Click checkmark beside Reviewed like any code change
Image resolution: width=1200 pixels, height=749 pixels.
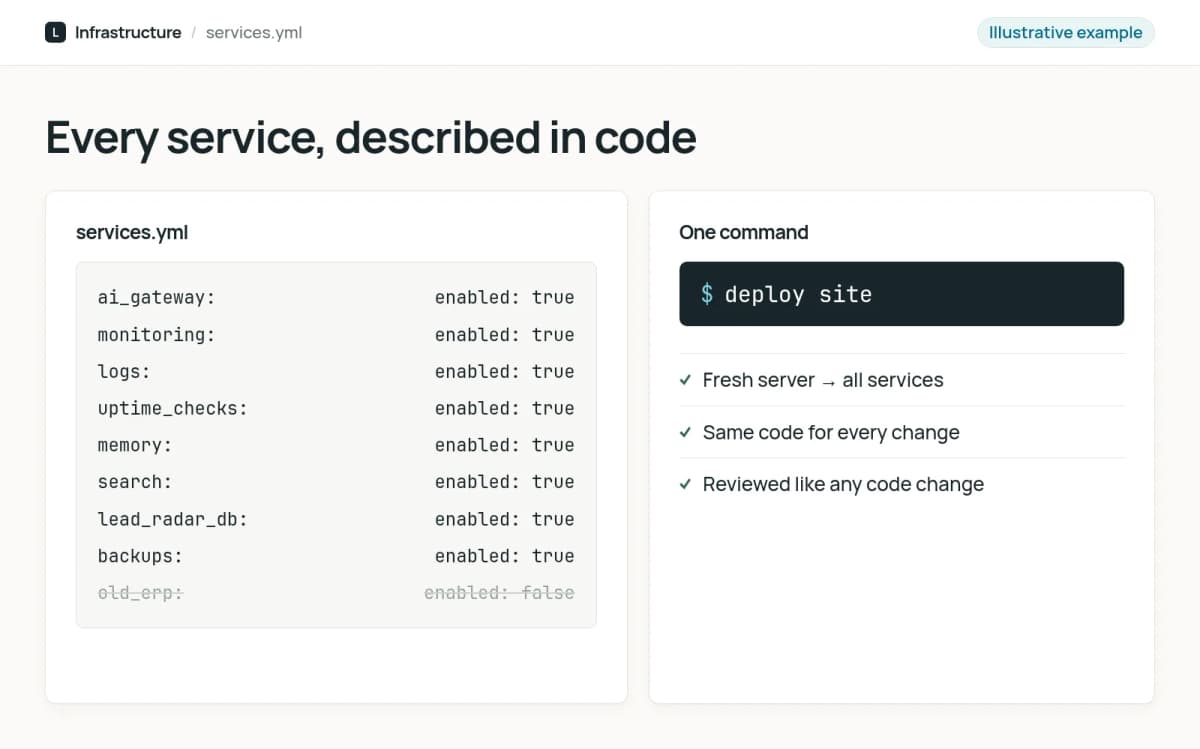tap(685, 484)
